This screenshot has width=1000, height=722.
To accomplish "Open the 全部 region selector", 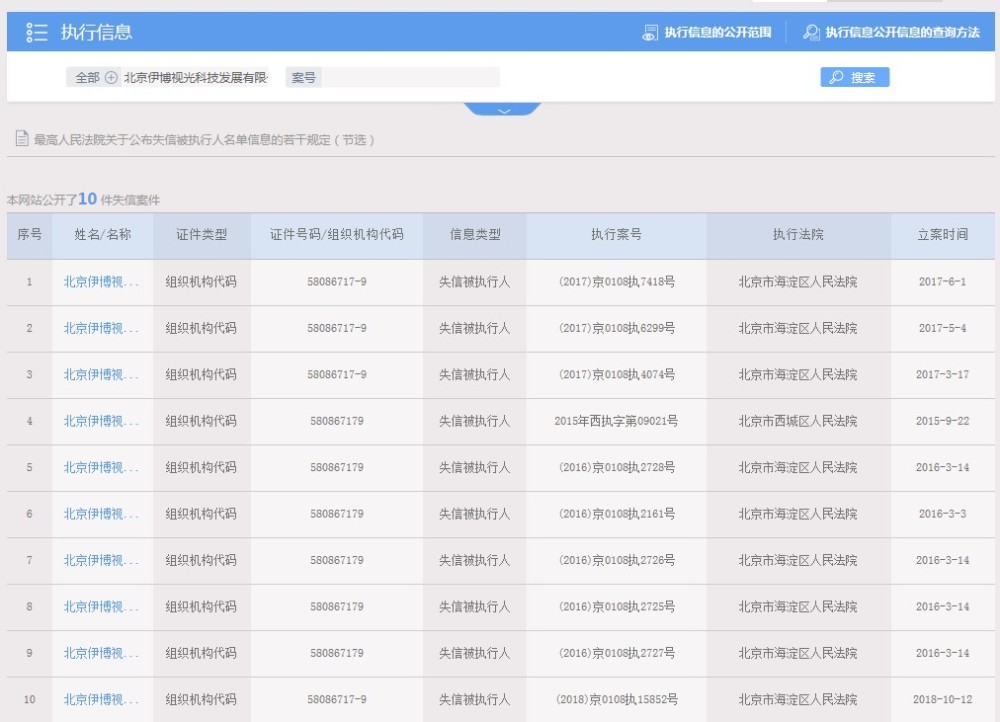I will coord(87,78).
